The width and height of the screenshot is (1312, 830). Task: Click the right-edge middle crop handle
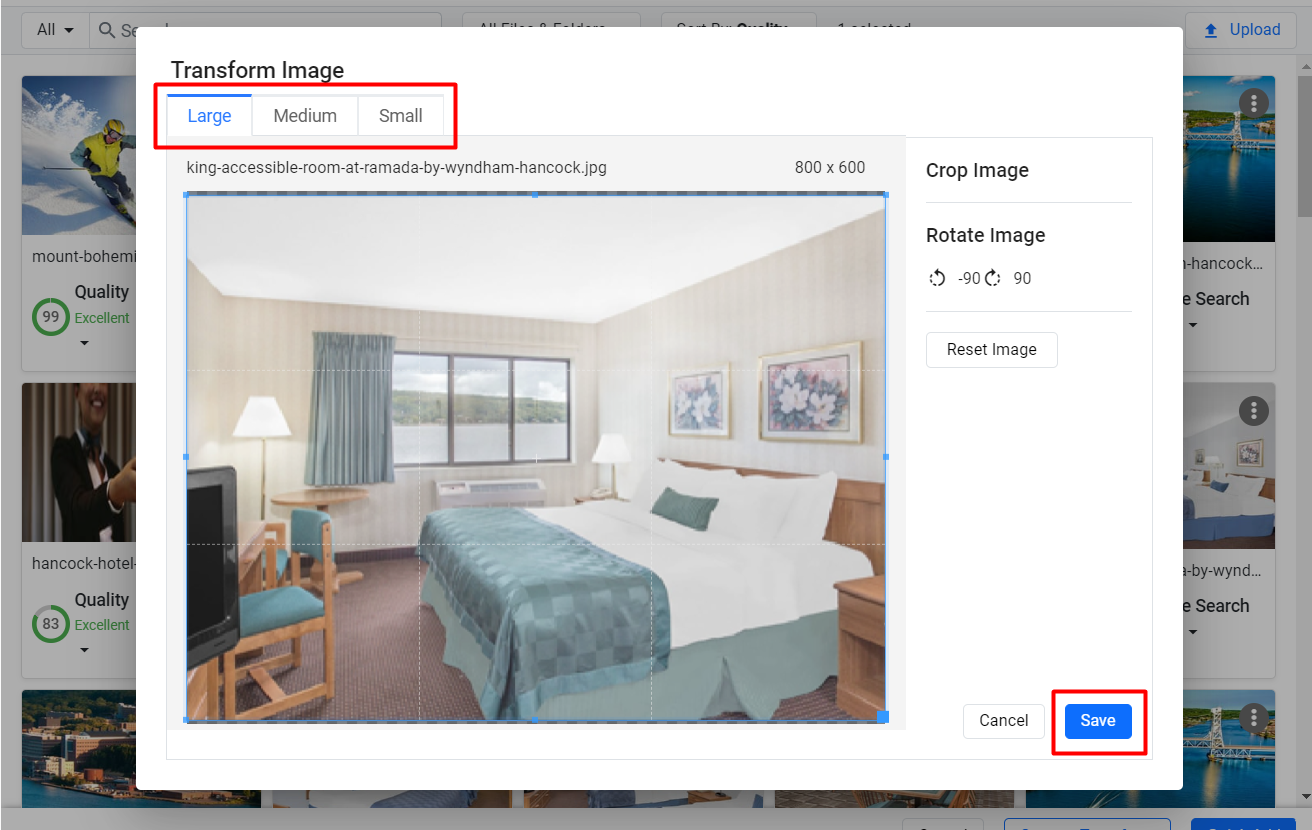click(886, 456)
